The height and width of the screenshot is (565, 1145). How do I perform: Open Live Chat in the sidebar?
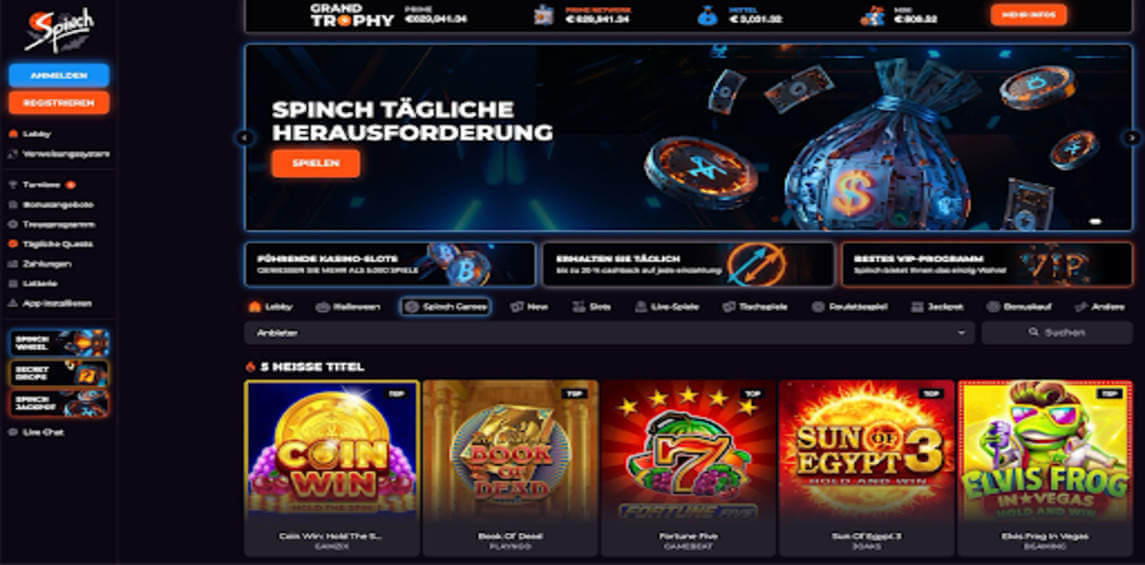(36, 432)
